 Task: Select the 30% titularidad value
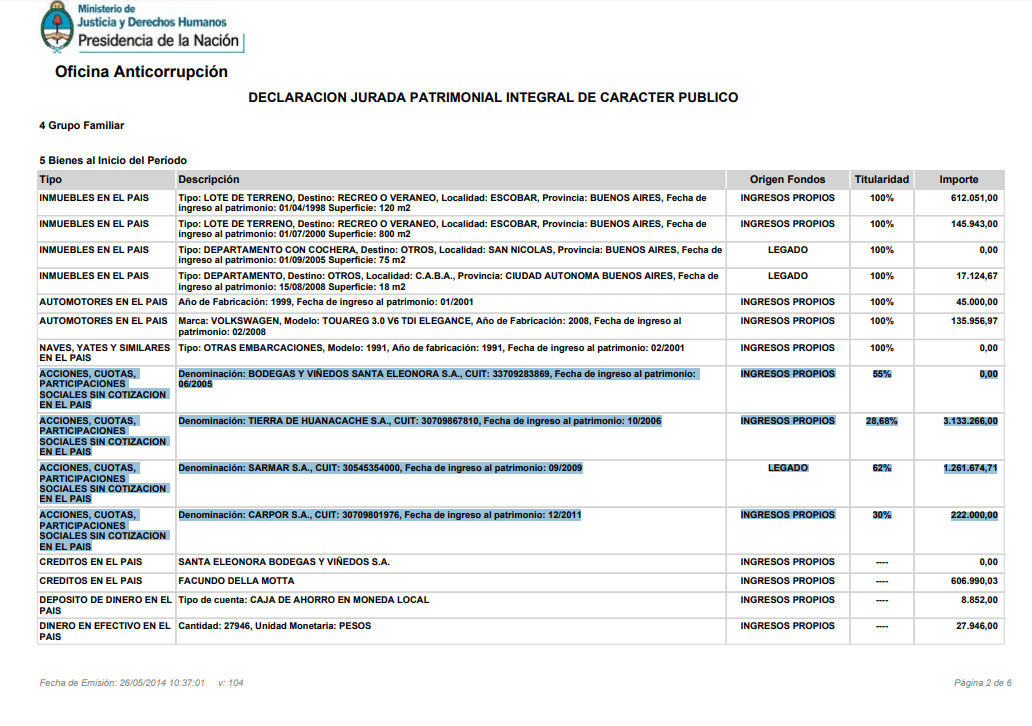click(881, 515)
